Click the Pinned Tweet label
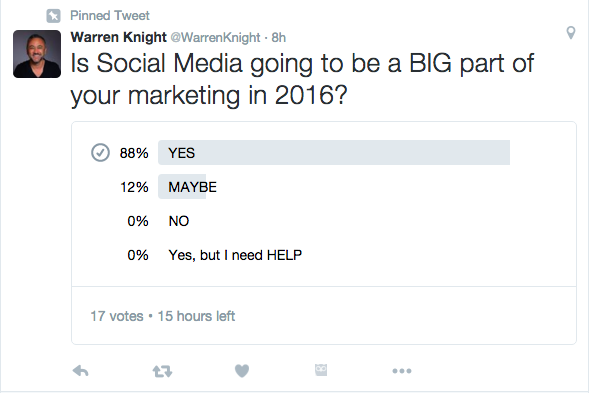This screenshot has height=393, width=589. pos(110,16)
